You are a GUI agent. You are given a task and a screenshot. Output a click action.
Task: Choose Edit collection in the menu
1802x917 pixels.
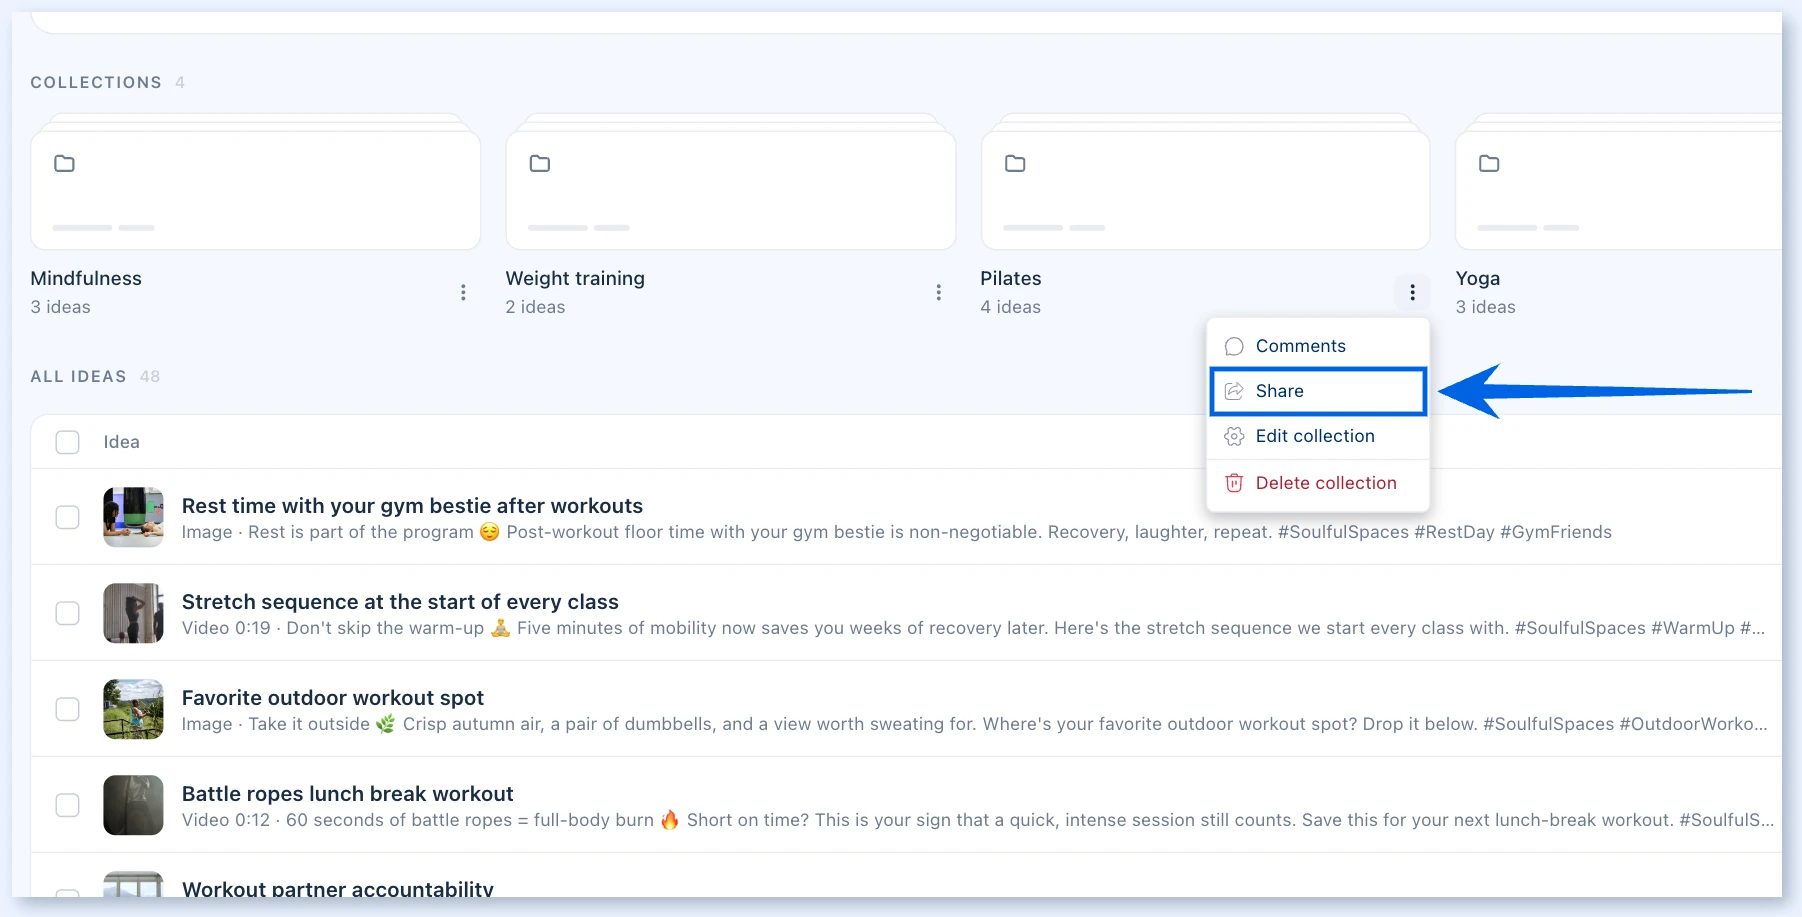1318,436
